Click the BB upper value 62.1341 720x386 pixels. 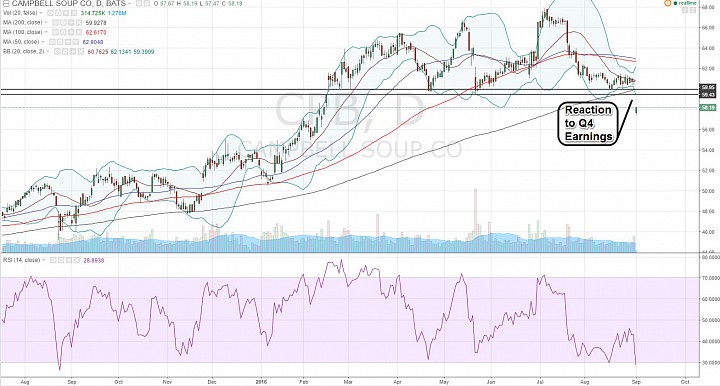coord(121,51)
